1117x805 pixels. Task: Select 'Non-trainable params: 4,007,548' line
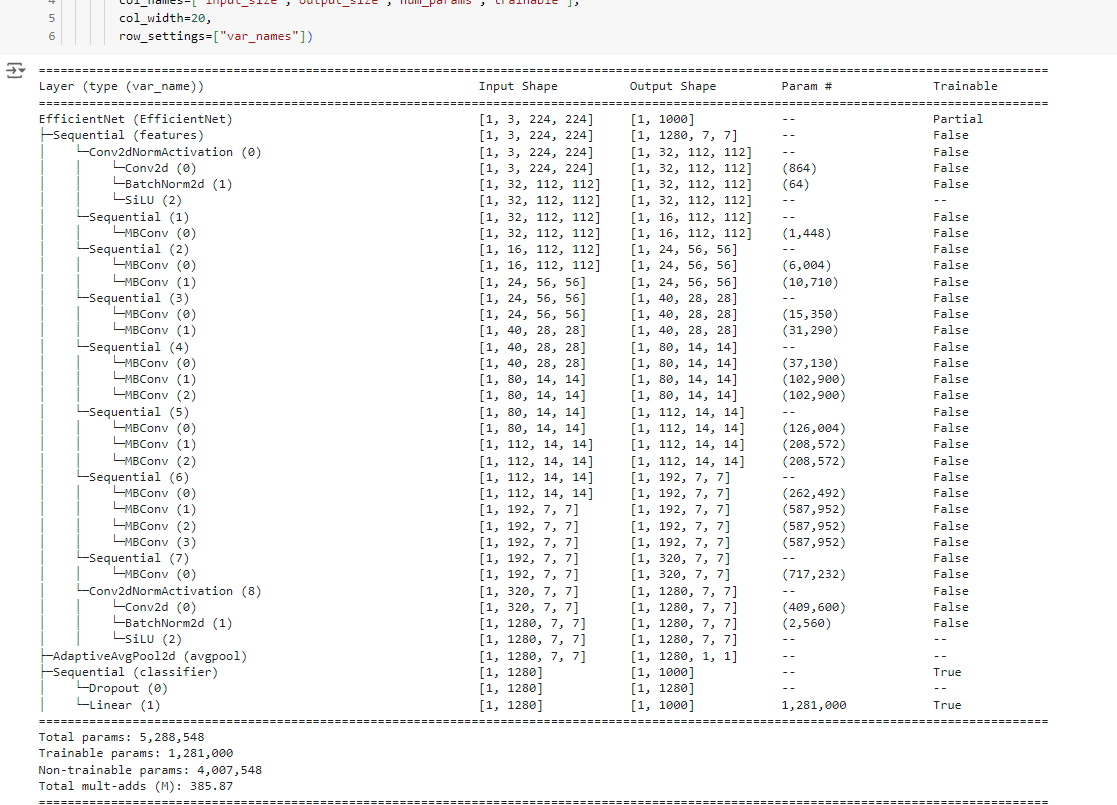(150, 770)
